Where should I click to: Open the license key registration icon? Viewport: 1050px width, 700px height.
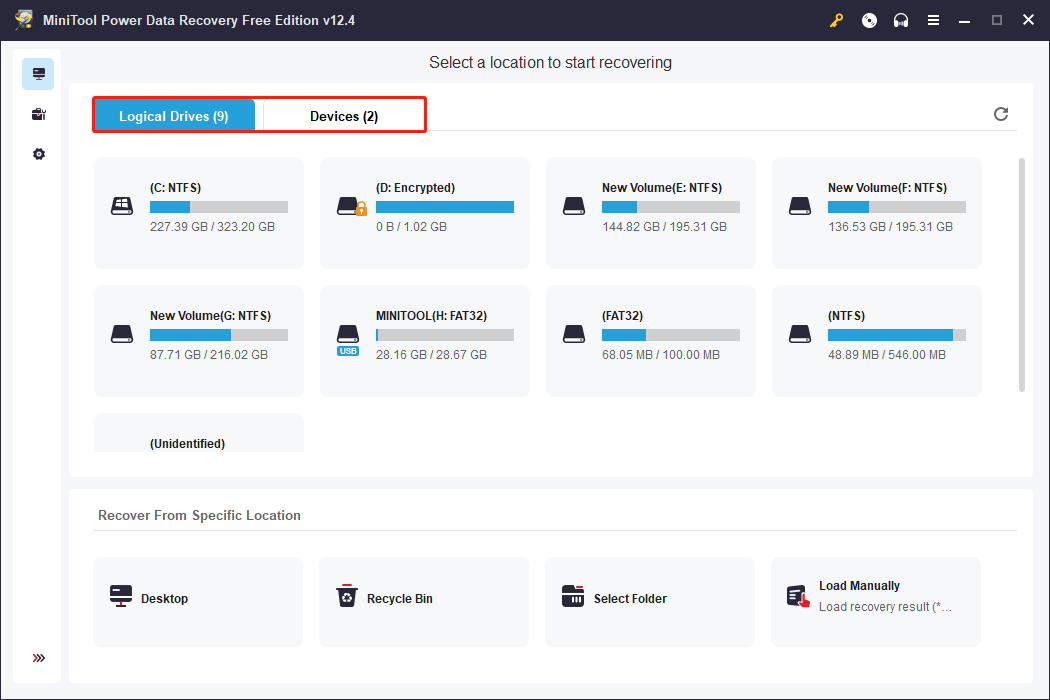836,20
